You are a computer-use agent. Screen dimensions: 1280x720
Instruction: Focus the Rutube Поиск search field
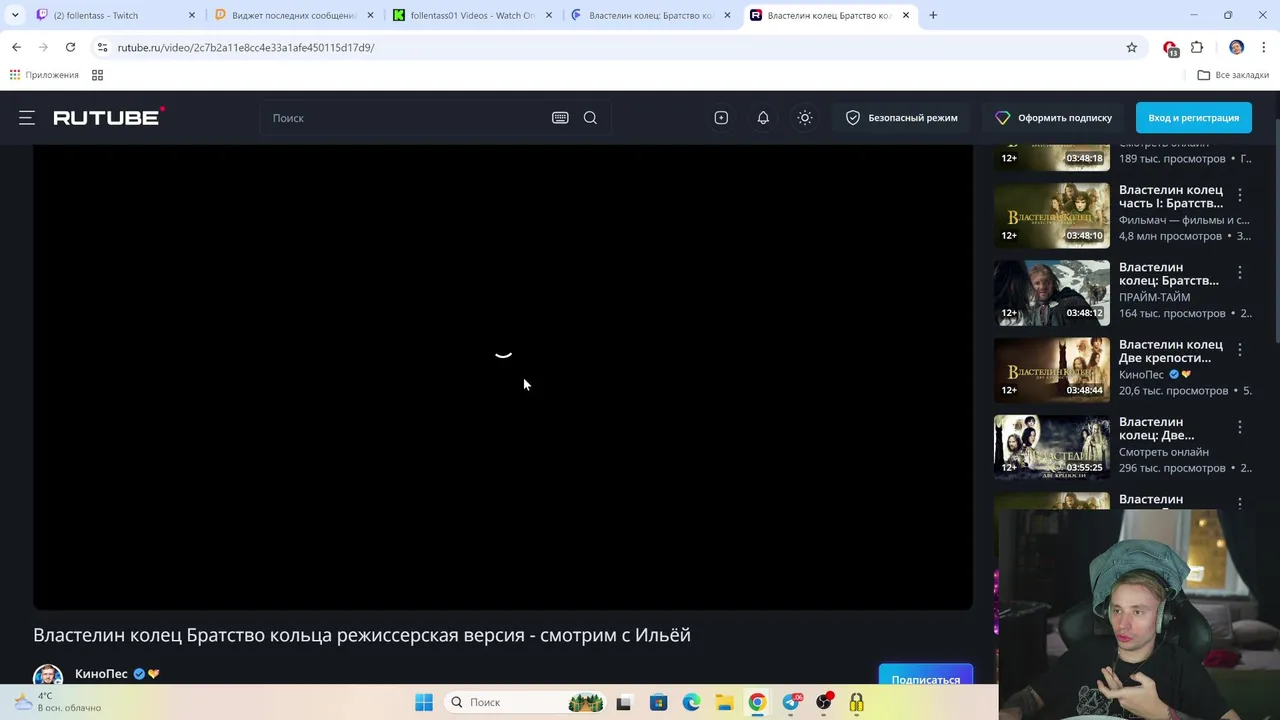point(405,118)
